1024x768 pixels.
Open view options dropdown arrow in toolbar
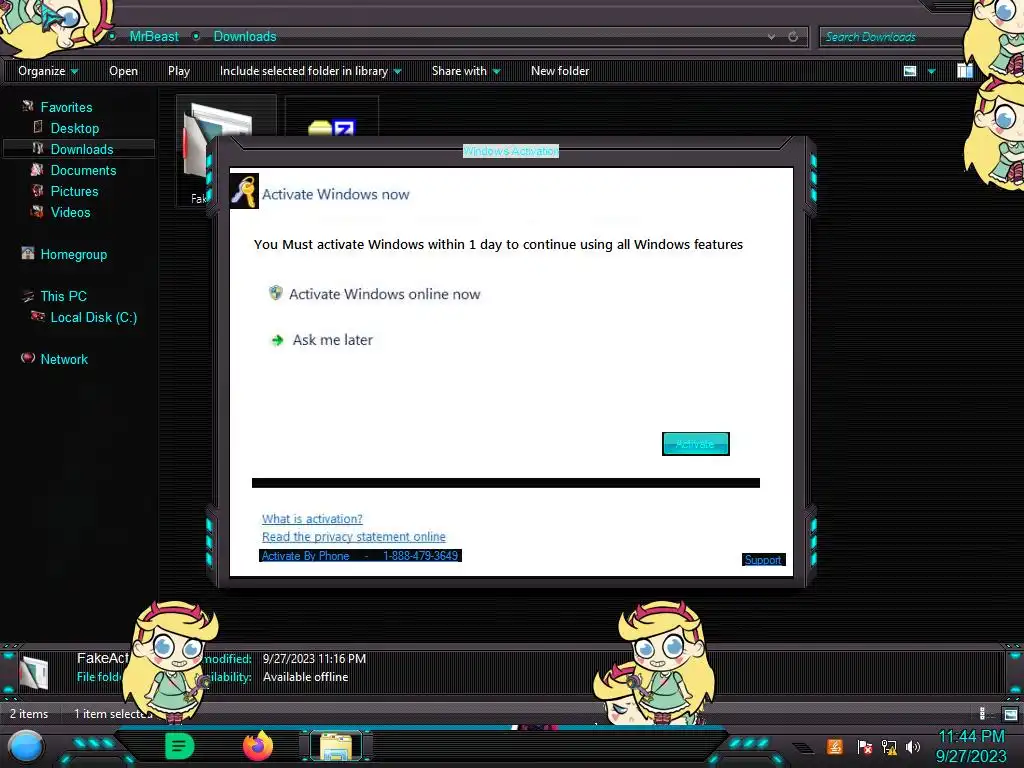pos(932,71)
